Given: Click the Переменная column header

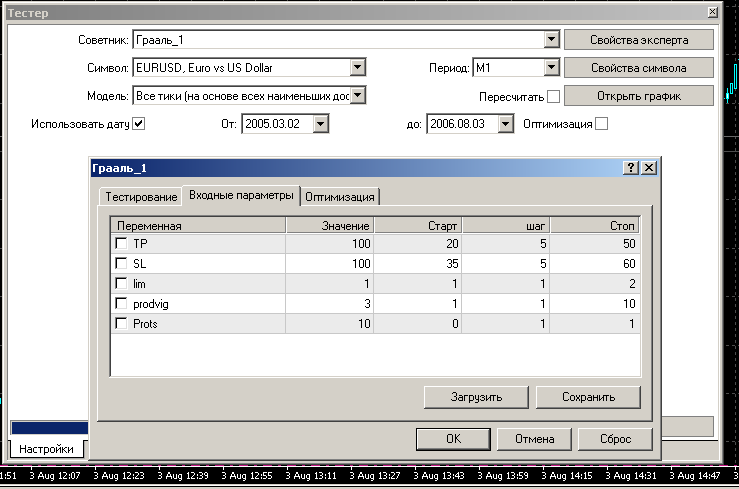Looking at the screenshot, I should pos(198,226).
